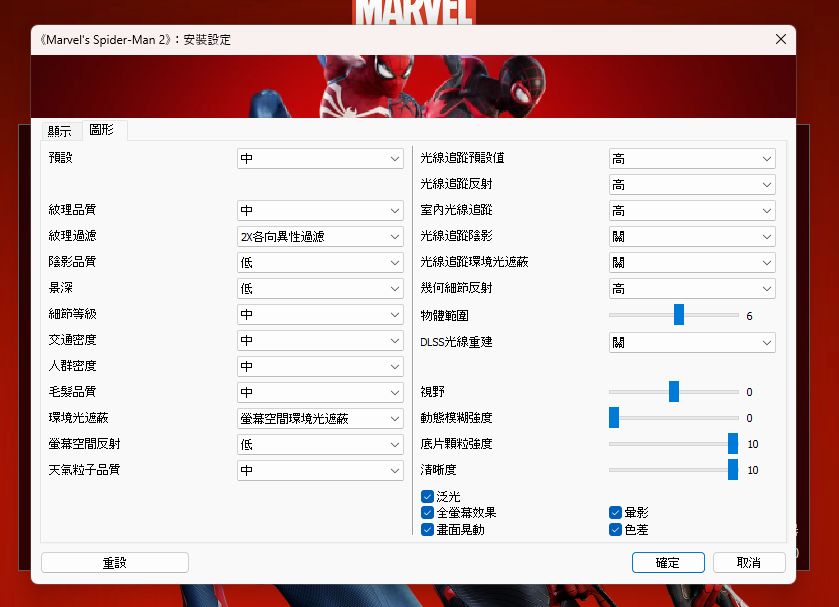
Task: Click the 清晰度 value 10
Action: 752,470
